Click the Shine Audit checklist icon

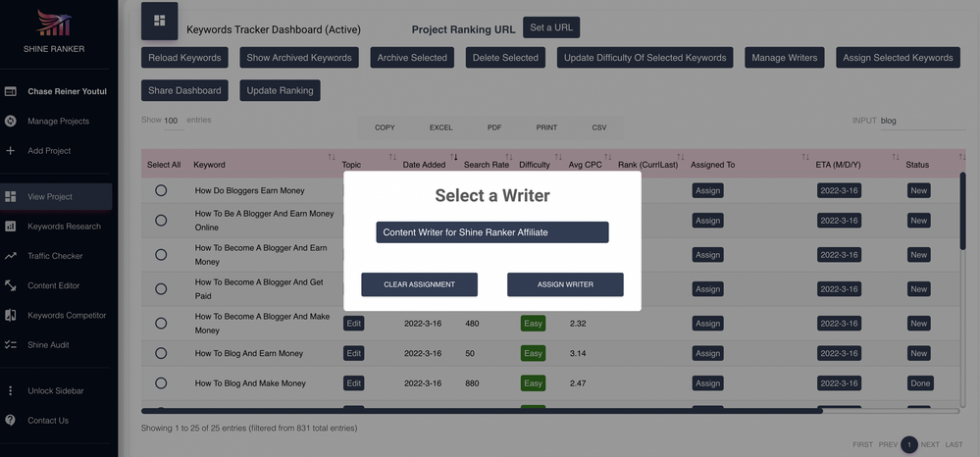coord(11,345)
